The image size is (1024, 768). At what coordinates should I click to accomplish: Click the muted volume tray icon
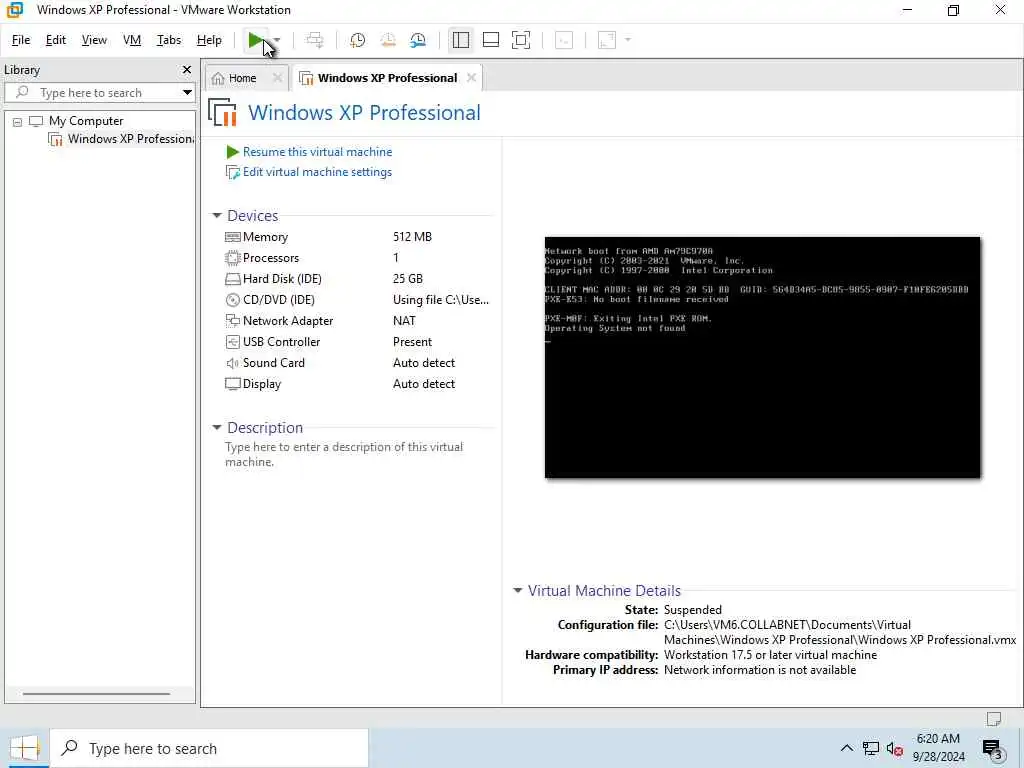pos(895,749)
